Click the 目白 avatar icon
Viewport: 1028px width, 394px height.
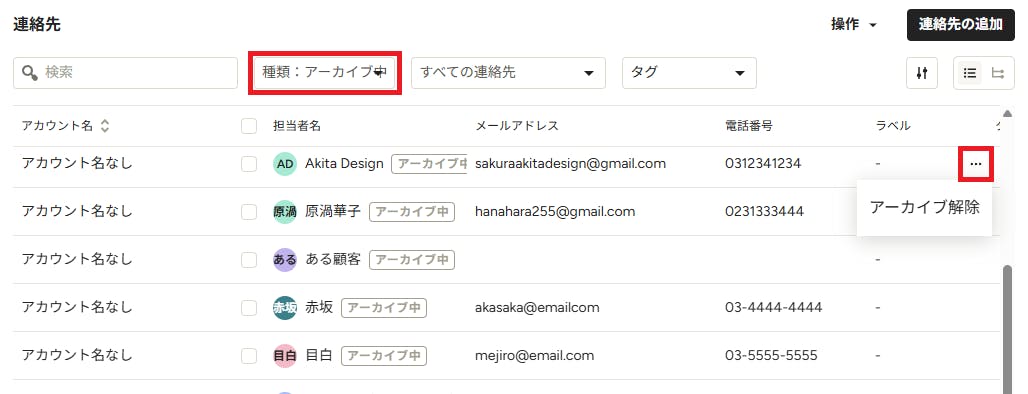pyautogui.click(x=285, y=355)
